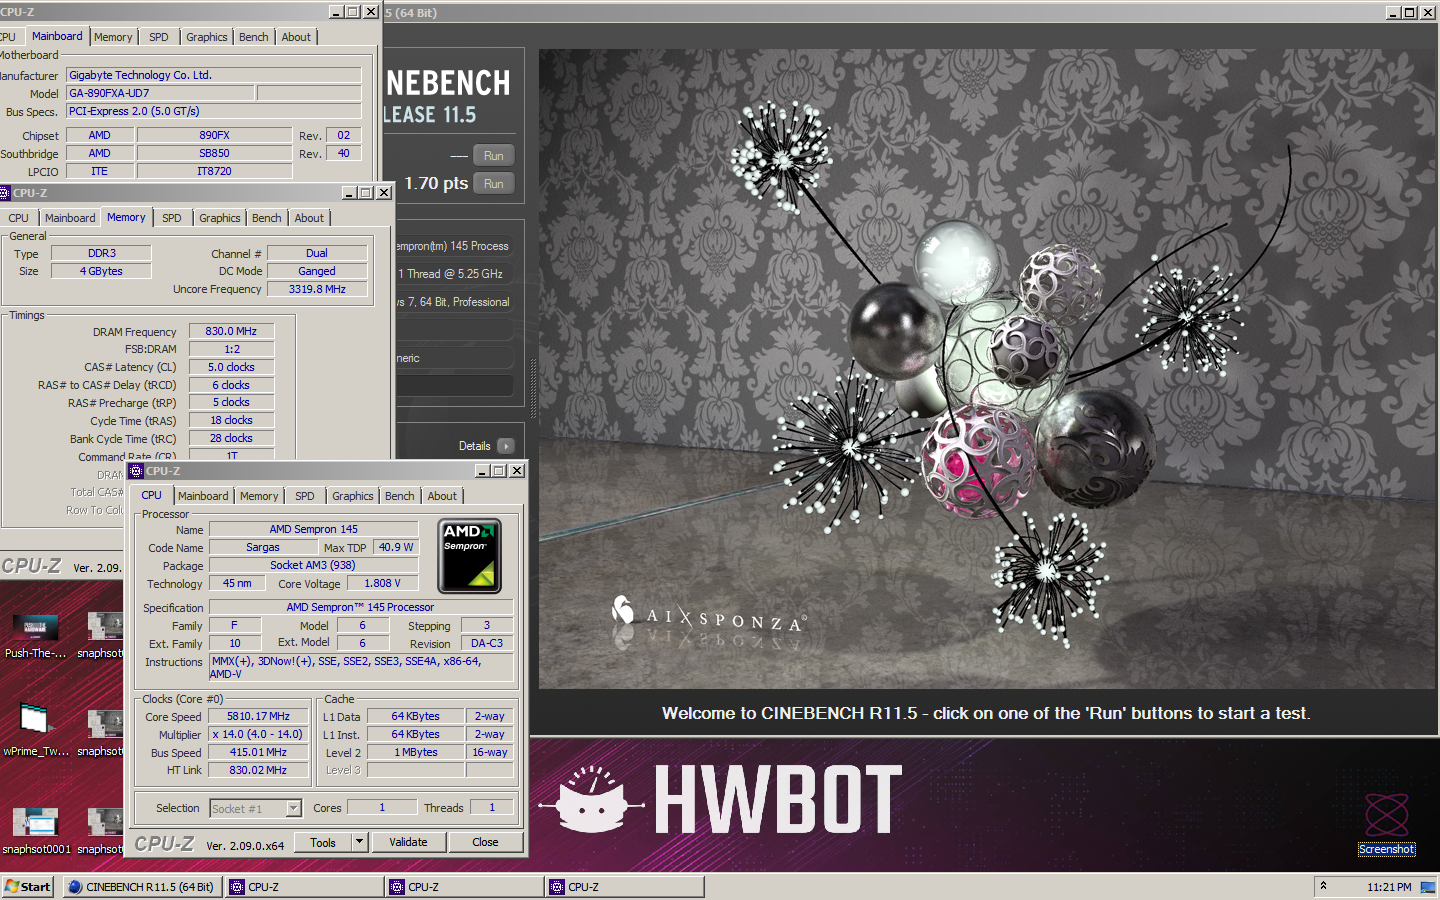Viewport: 1440px width, 900px height.
Task: Click the Manufacturer field Gigabyte Technology
Action: [213, 75]
